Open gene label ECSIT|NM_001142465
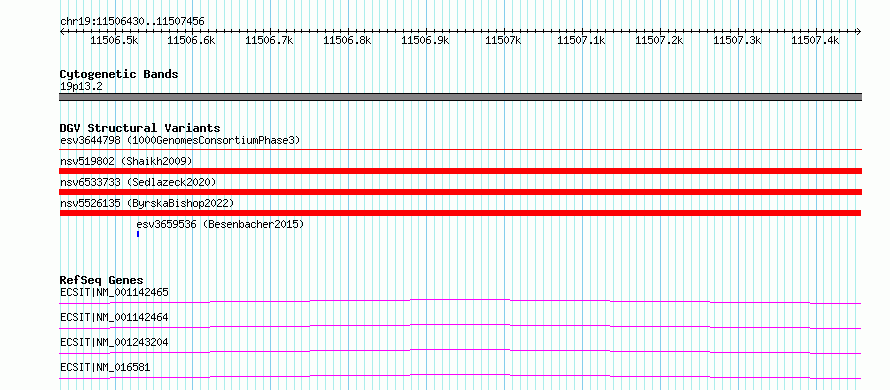This screenshot has width=890, height=390. [x=114, y=292]
